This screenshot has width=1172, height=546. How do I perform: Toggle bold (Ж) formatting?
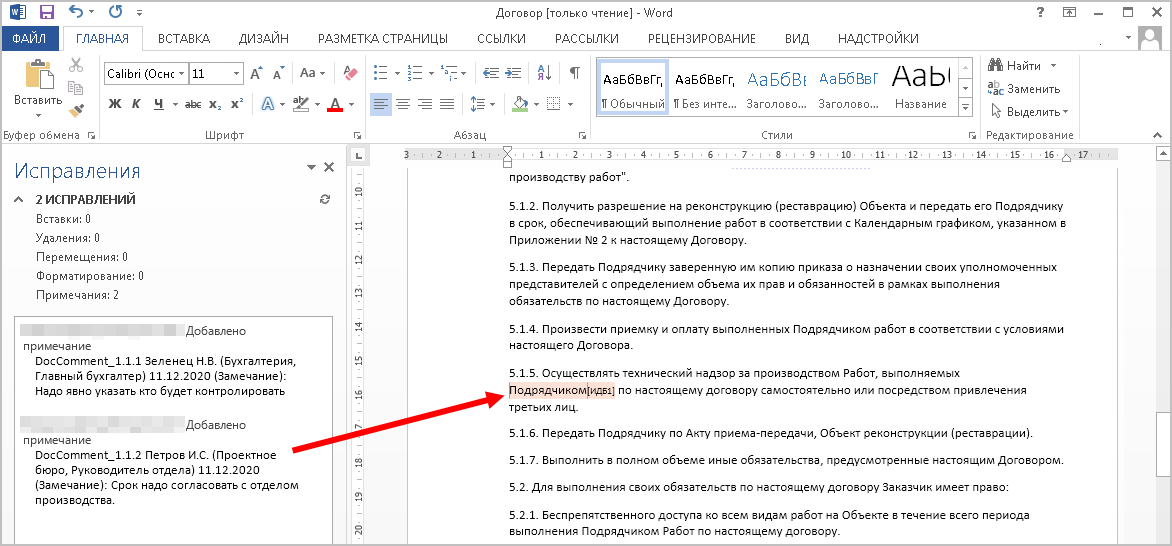pyautogui.click(x=114, y=104)
